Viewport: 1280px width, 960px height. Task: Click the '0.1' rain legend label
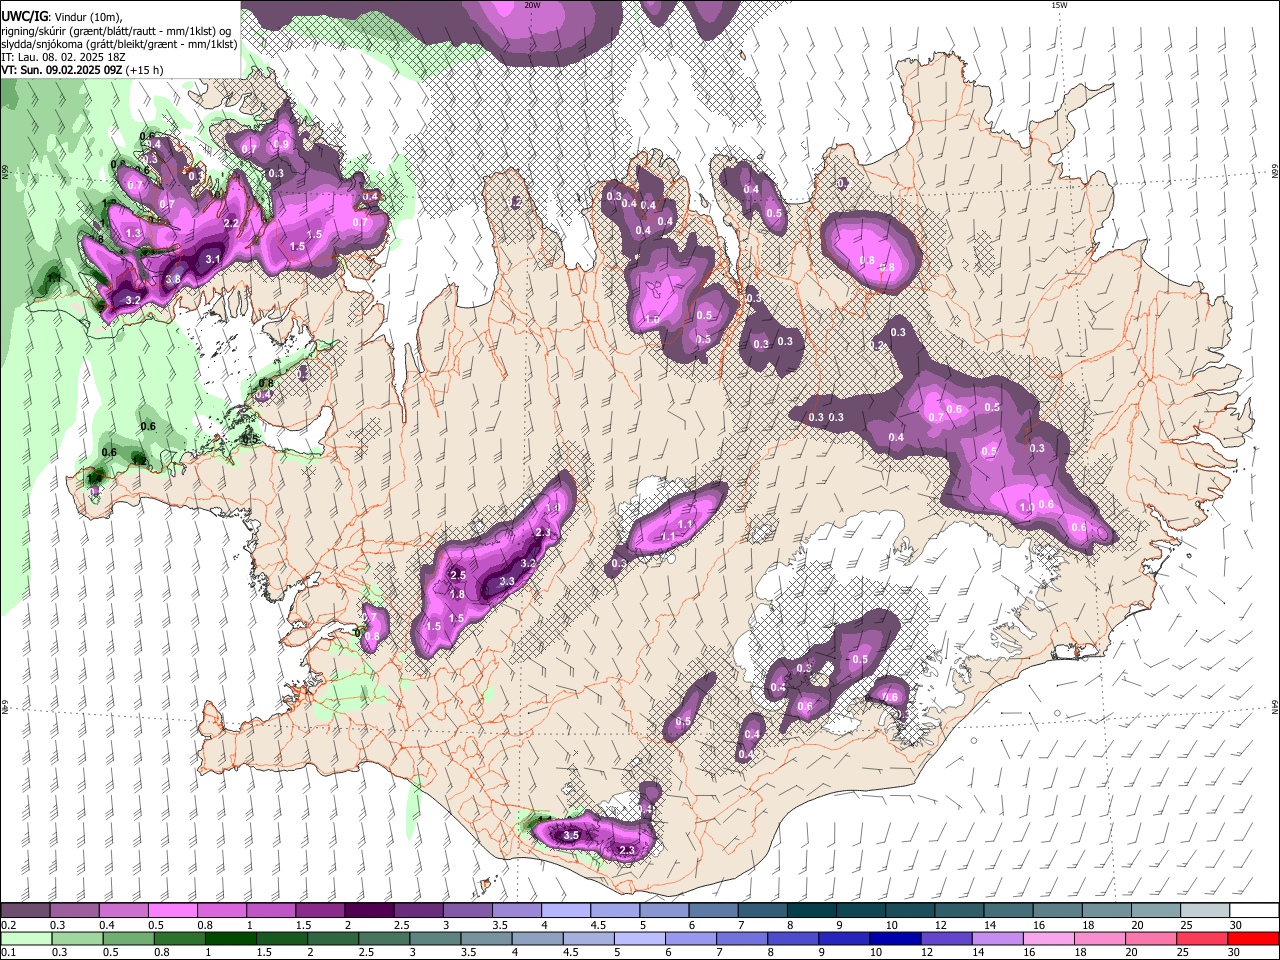[x=8, y=952]
